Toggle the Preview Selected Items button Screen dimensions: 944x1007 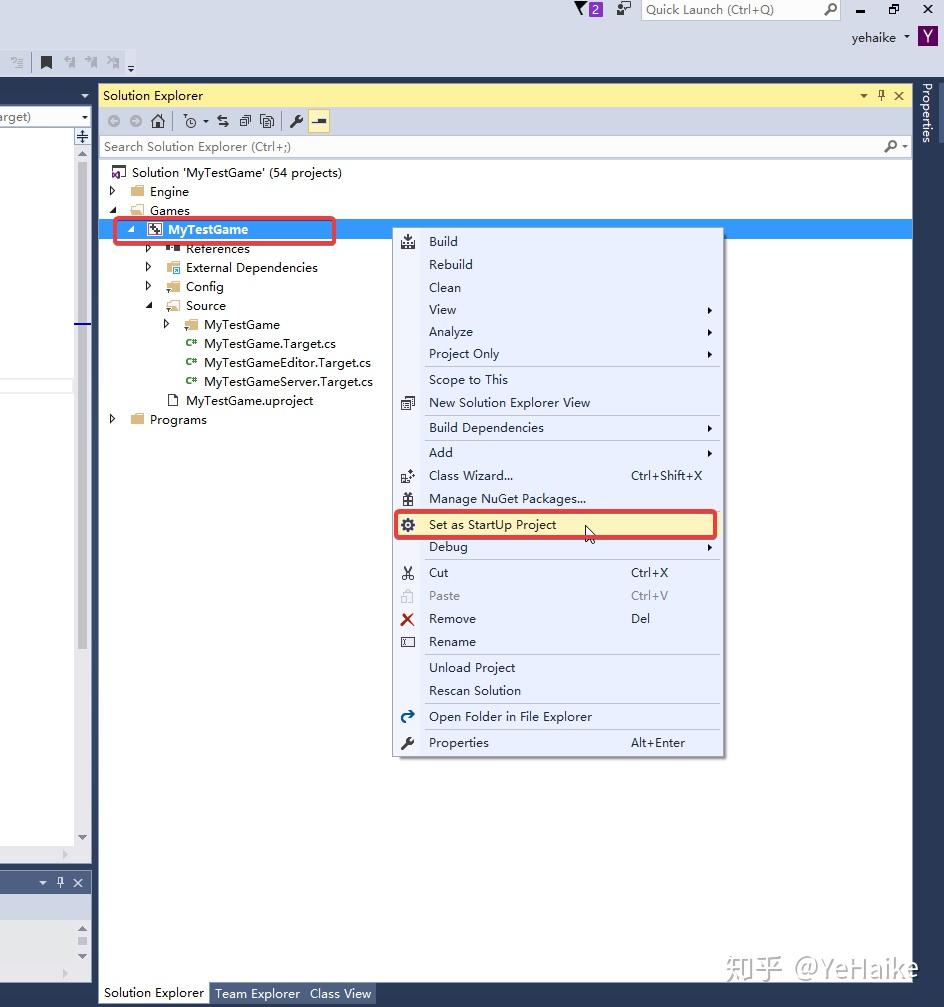(319, 121)
